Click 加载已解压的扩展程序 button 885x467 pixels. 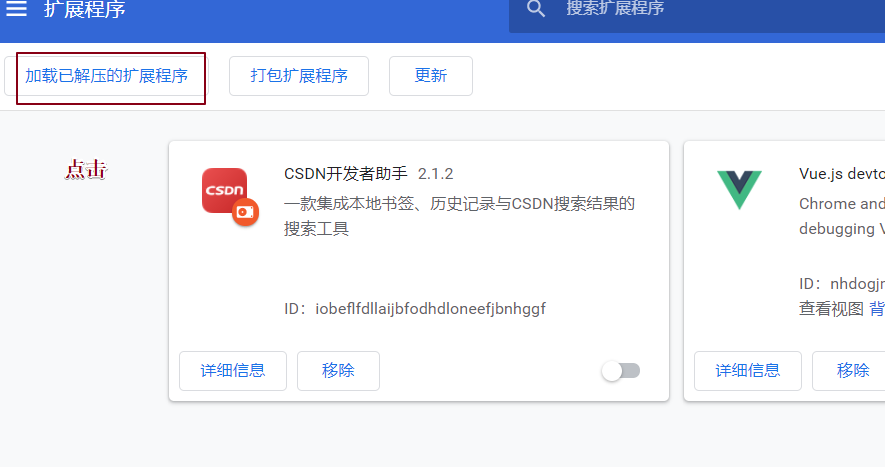point(107,76)
